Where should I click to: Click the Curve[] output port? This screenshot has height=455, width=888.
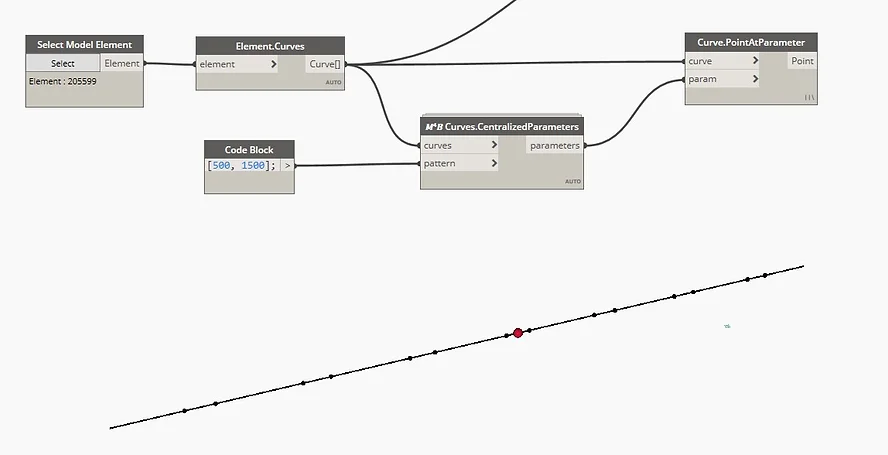[x=324, y=65]
